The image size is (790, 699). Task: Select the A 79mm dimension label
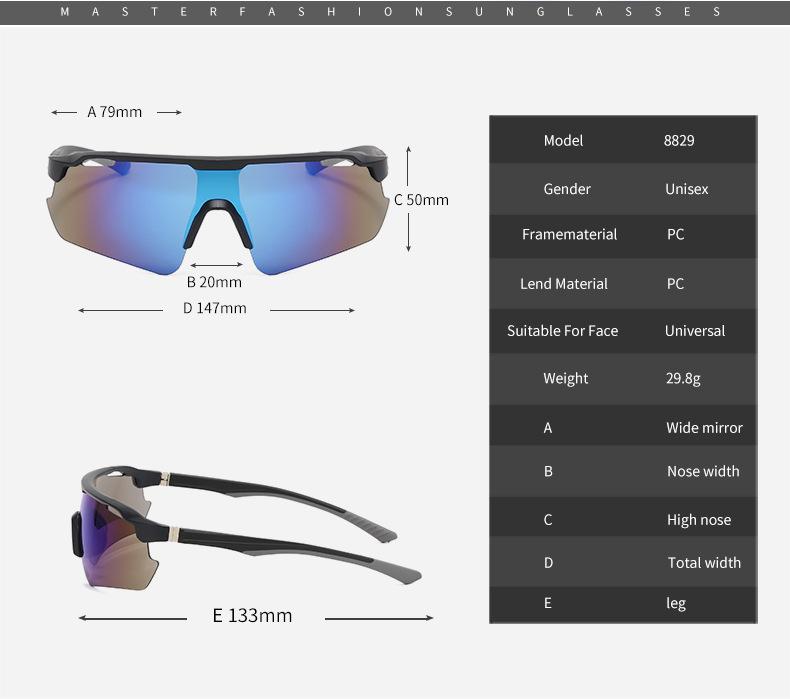point(115,112)
